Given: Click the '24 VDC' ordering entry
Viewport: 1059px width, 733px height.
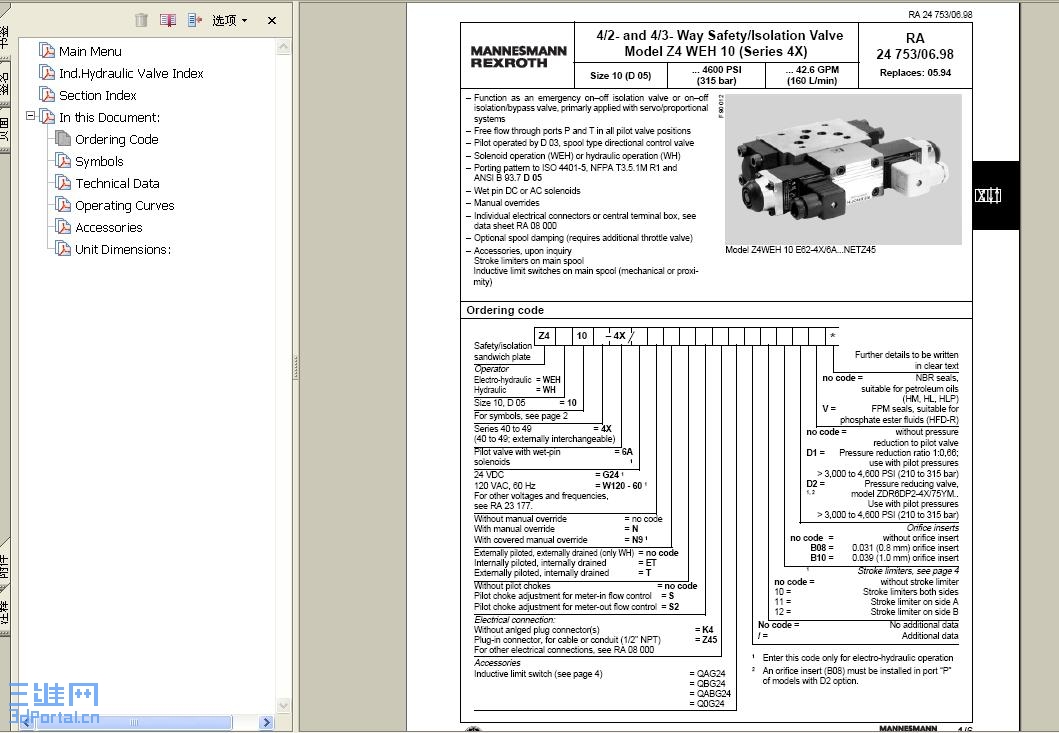Looking at the screenshot, I should pos(489,475).
